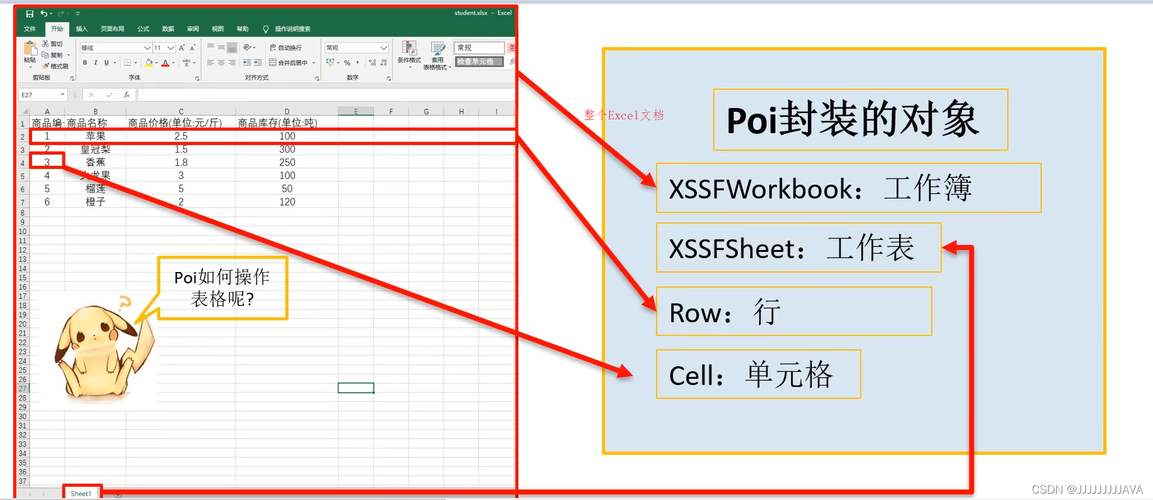Expand the Name Box E27 dropdown arrow

(63, 94)
